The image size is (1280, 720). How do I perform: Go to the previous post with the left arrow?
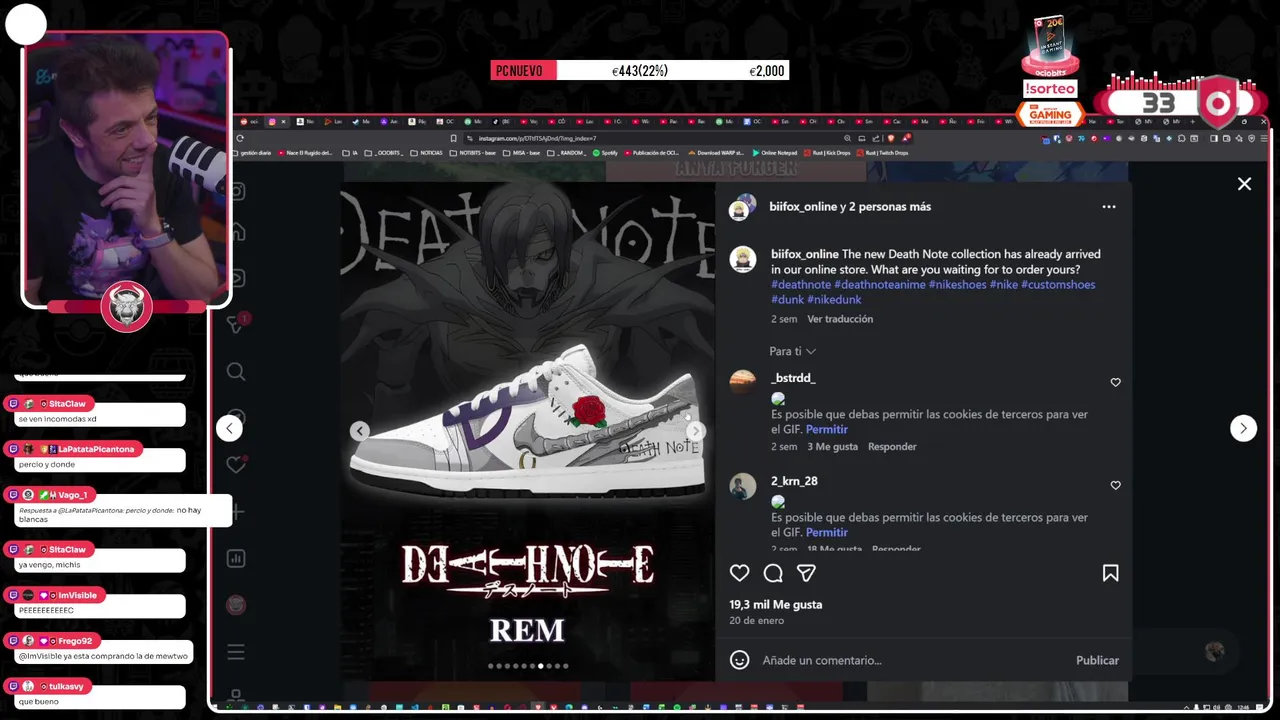click(x=229, y=428)
